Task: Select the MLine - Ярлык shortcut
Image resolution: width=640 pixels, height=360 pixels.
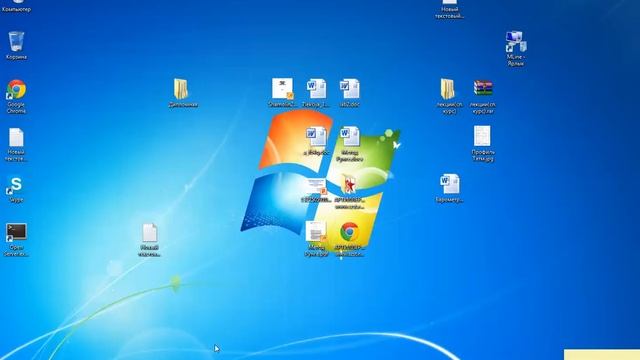Action: coord(516,42)
